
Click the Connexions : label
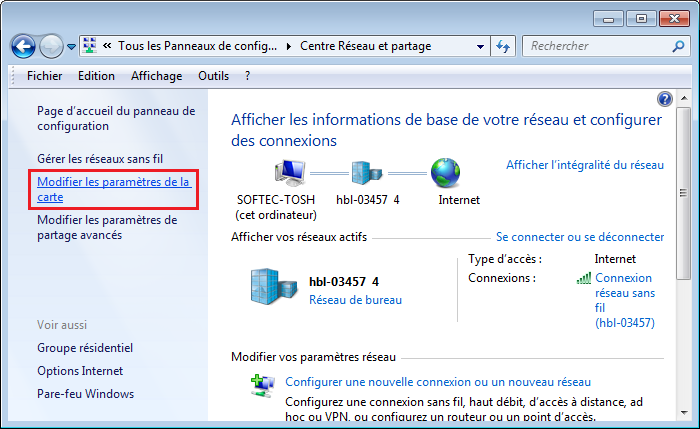click(502, 278)
